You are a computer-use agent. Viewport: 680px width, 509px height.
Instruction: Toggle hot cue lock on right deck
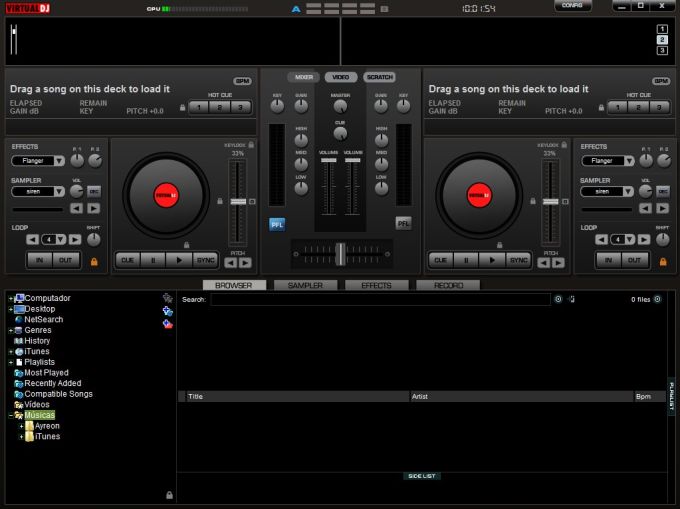coord(602,107)
